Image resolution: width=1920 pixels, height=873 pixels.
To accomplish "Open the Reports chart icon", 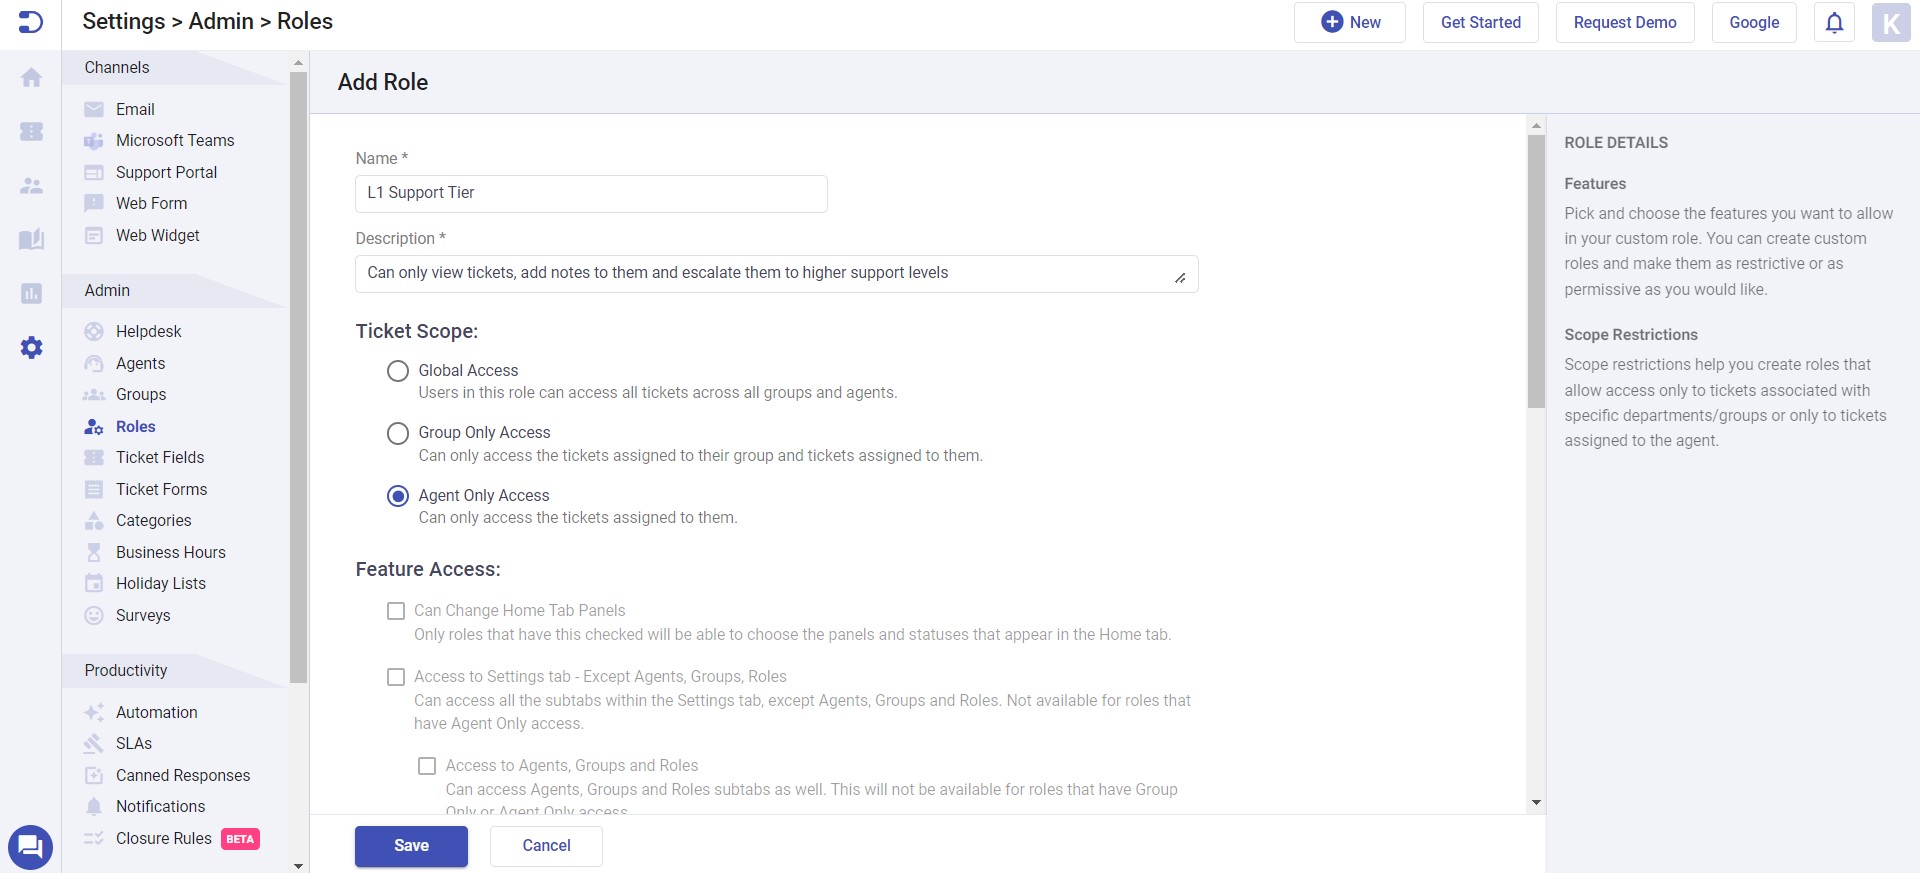I will [x=31, y=293].
